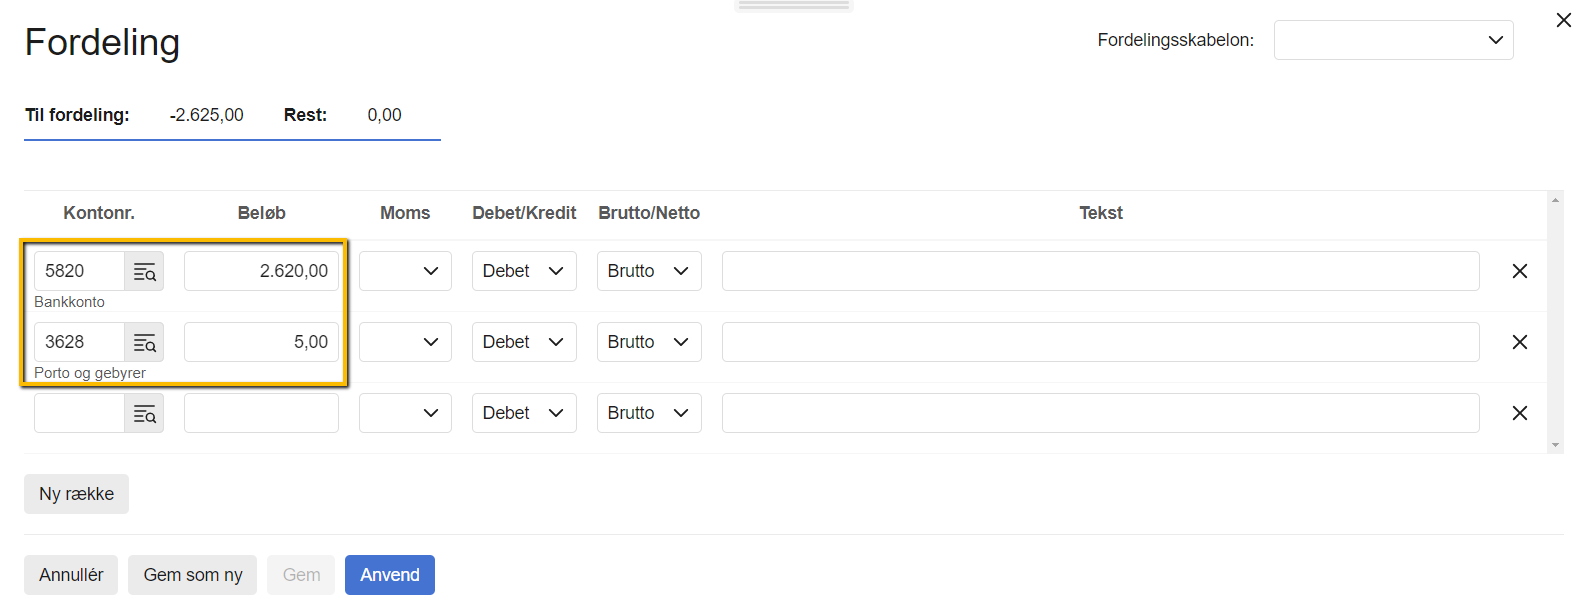
Task: Open Moms dropdown in the empty row
Action: pos(405,413)
